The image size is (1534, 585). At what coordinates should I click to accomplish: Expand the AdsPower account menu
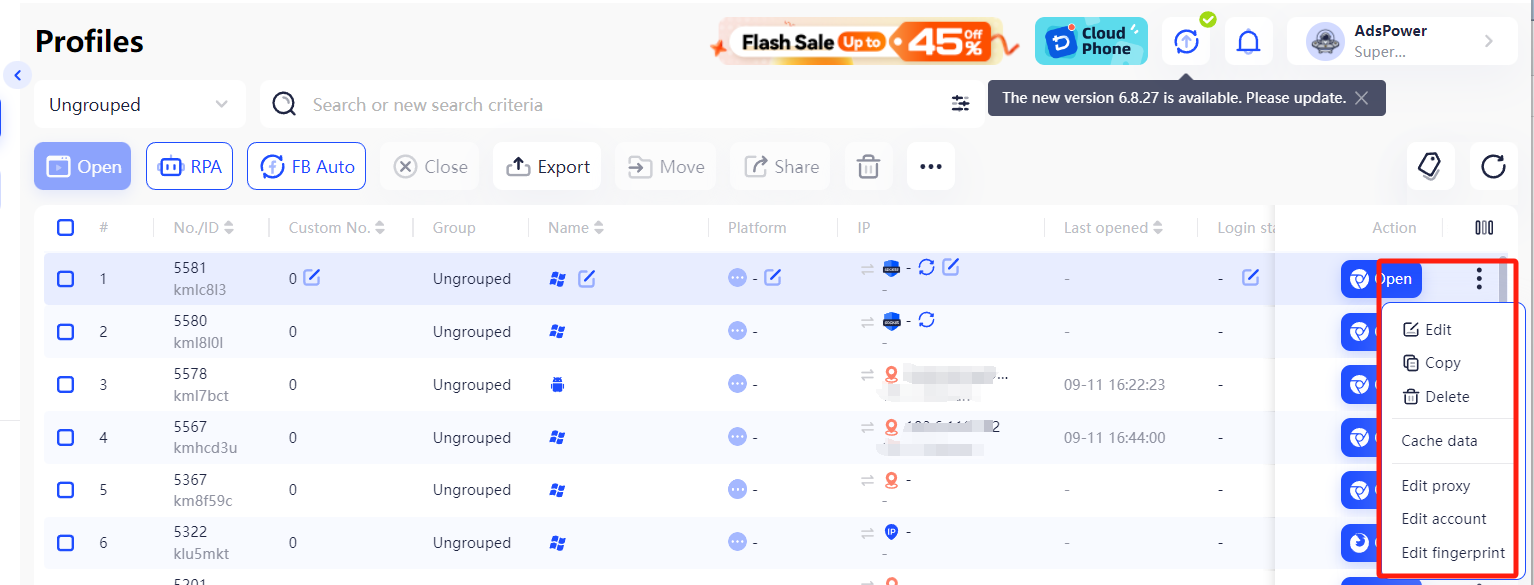(x=1402, y=40)
